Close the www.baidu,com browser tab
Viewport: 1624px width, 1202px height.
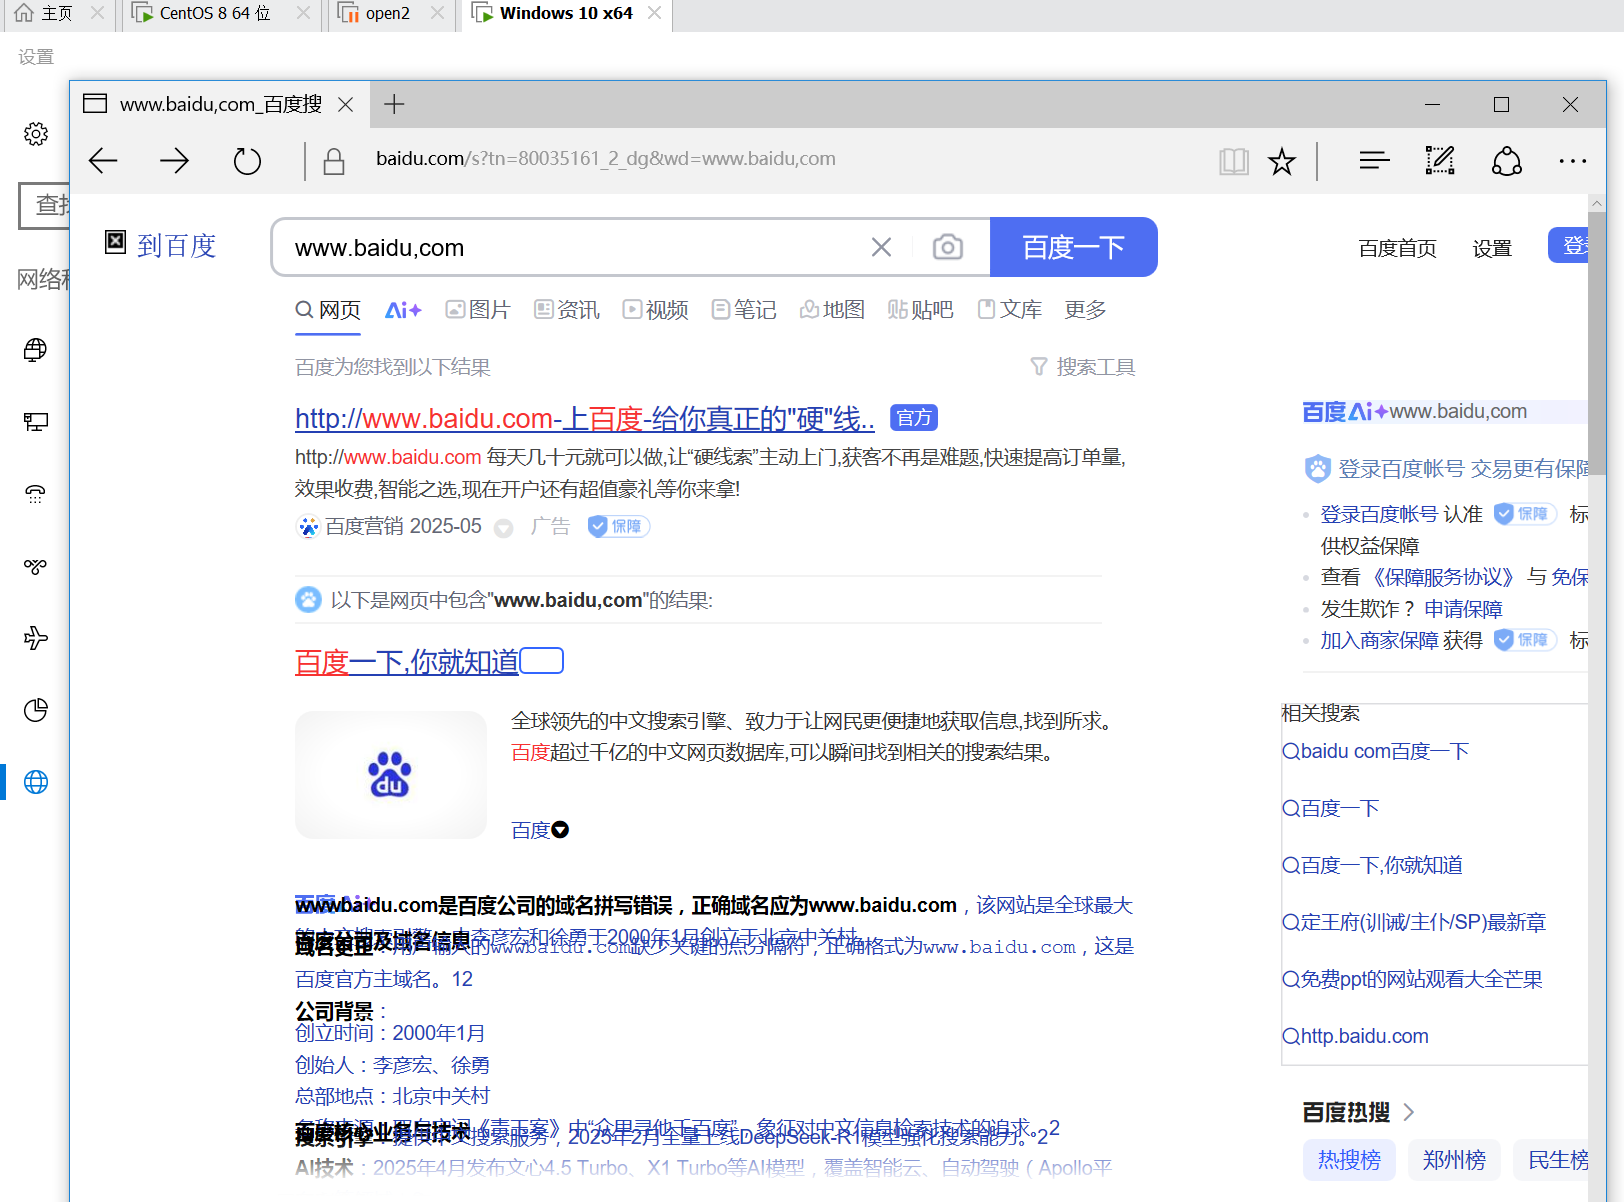345,104
